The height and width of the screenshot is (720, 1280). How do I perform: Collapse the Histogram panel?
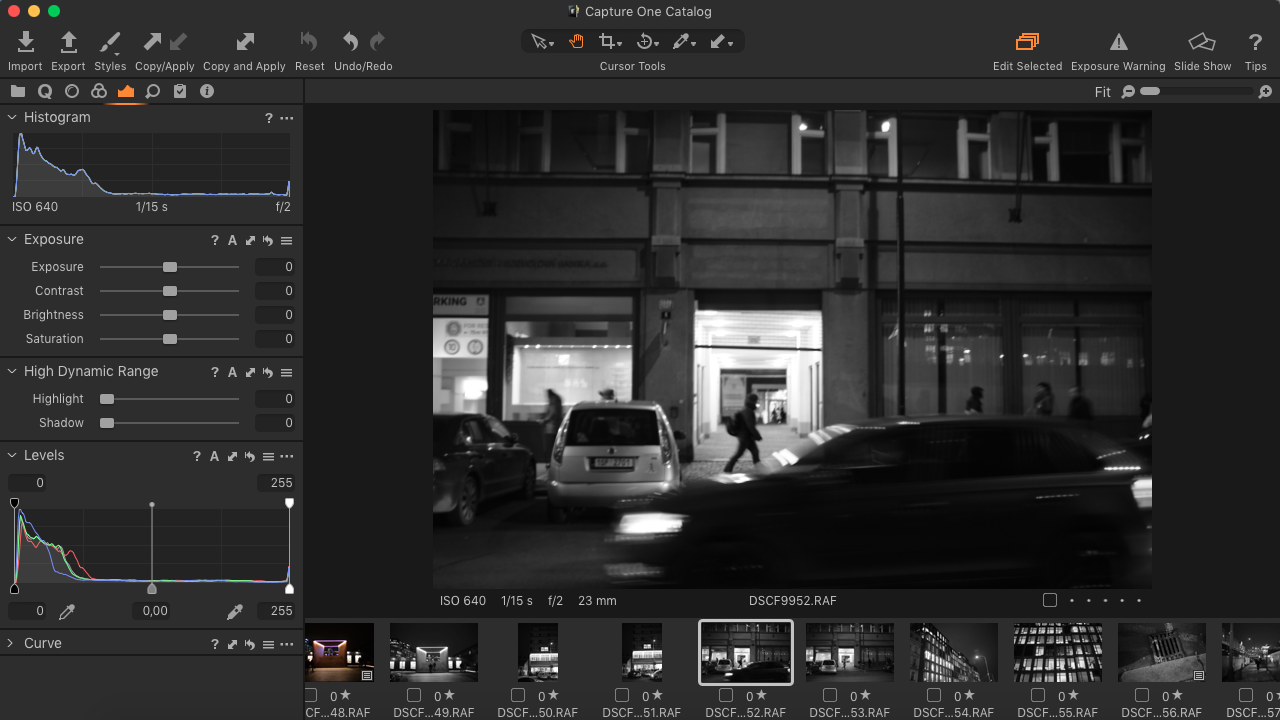pyautogui.click(x=12, y=117)
